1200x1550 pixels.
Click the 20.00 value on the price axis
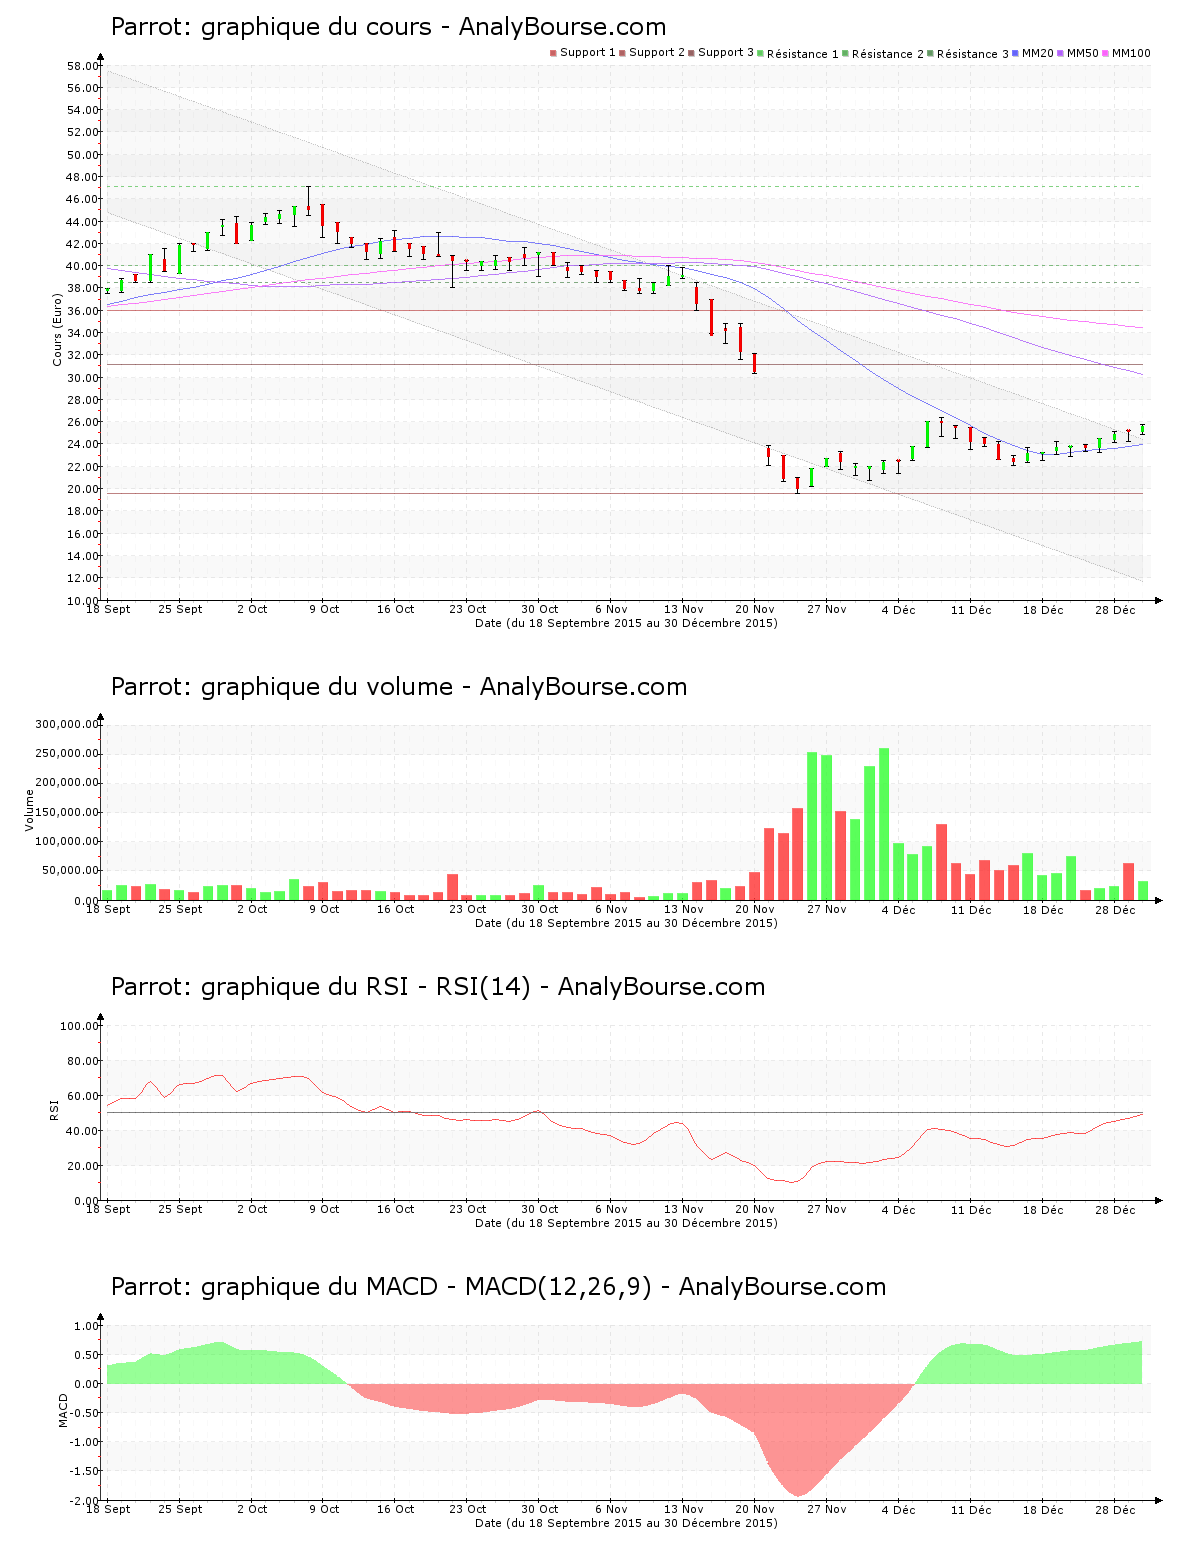(83, 489)
